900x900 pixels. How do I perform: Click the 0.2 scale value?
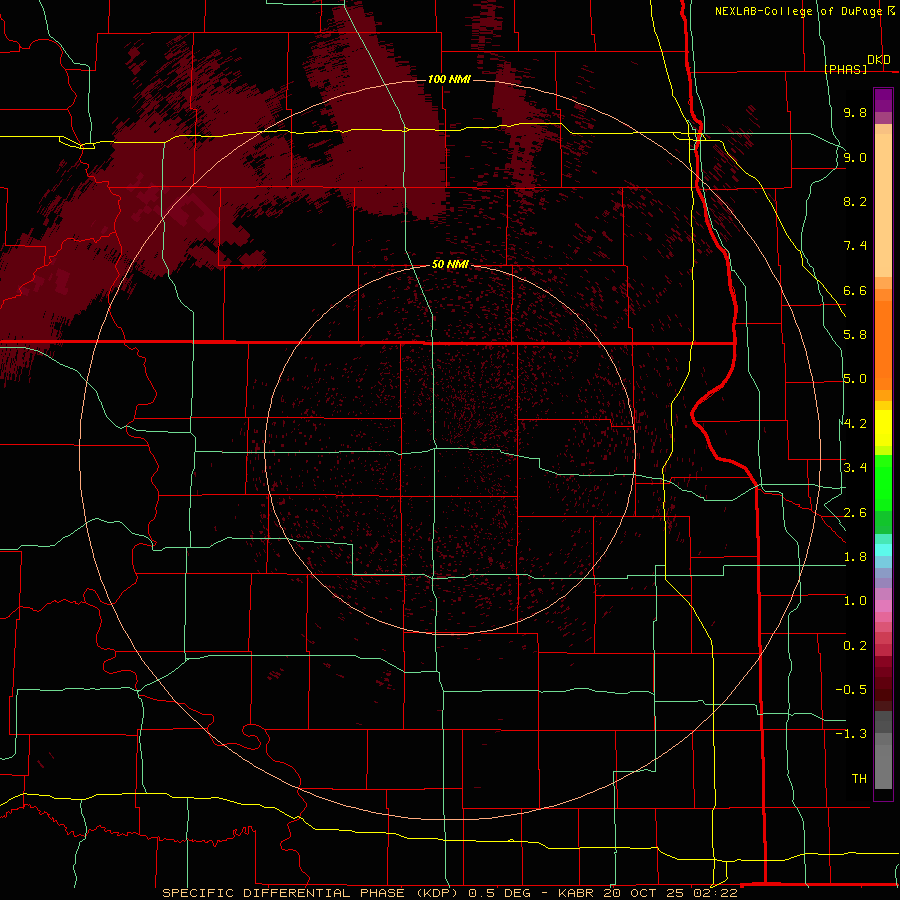pyautogui.click(x=855, y=646)
